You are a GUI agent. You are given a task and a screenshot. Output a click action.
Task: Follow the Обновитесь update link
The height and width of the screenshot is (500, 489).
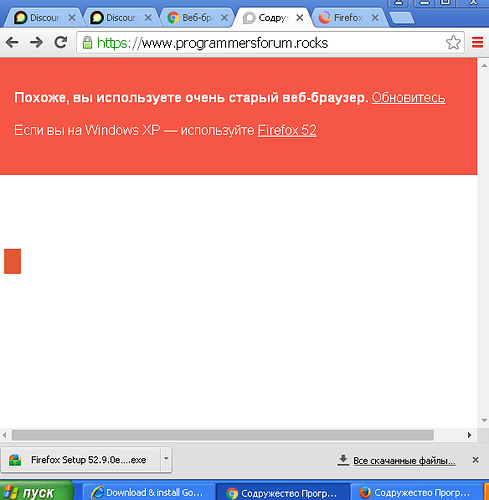coord(408,98)
